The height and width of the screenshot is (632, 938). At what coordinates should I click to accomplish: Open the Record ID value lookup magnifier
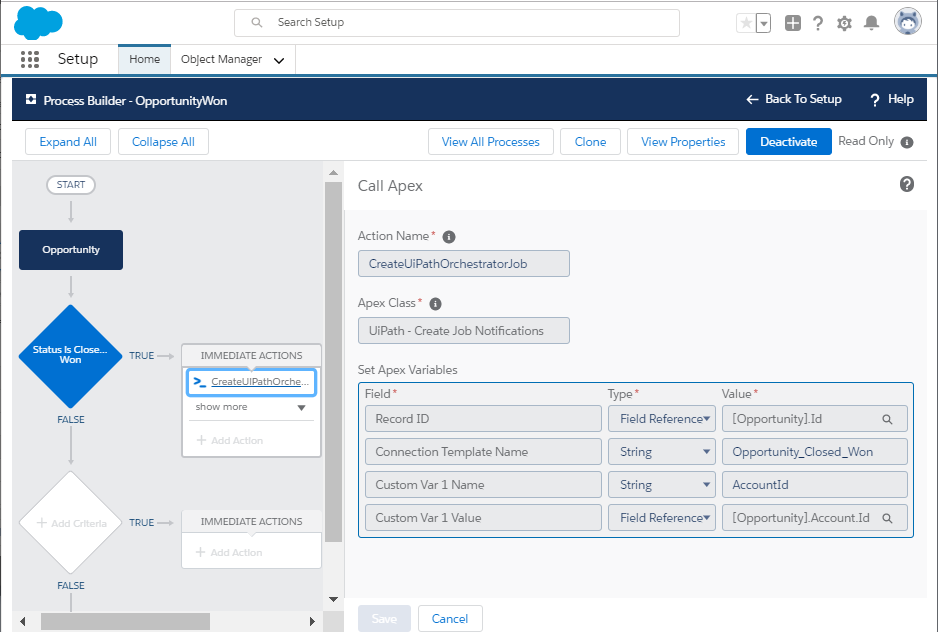coord(888,418)
